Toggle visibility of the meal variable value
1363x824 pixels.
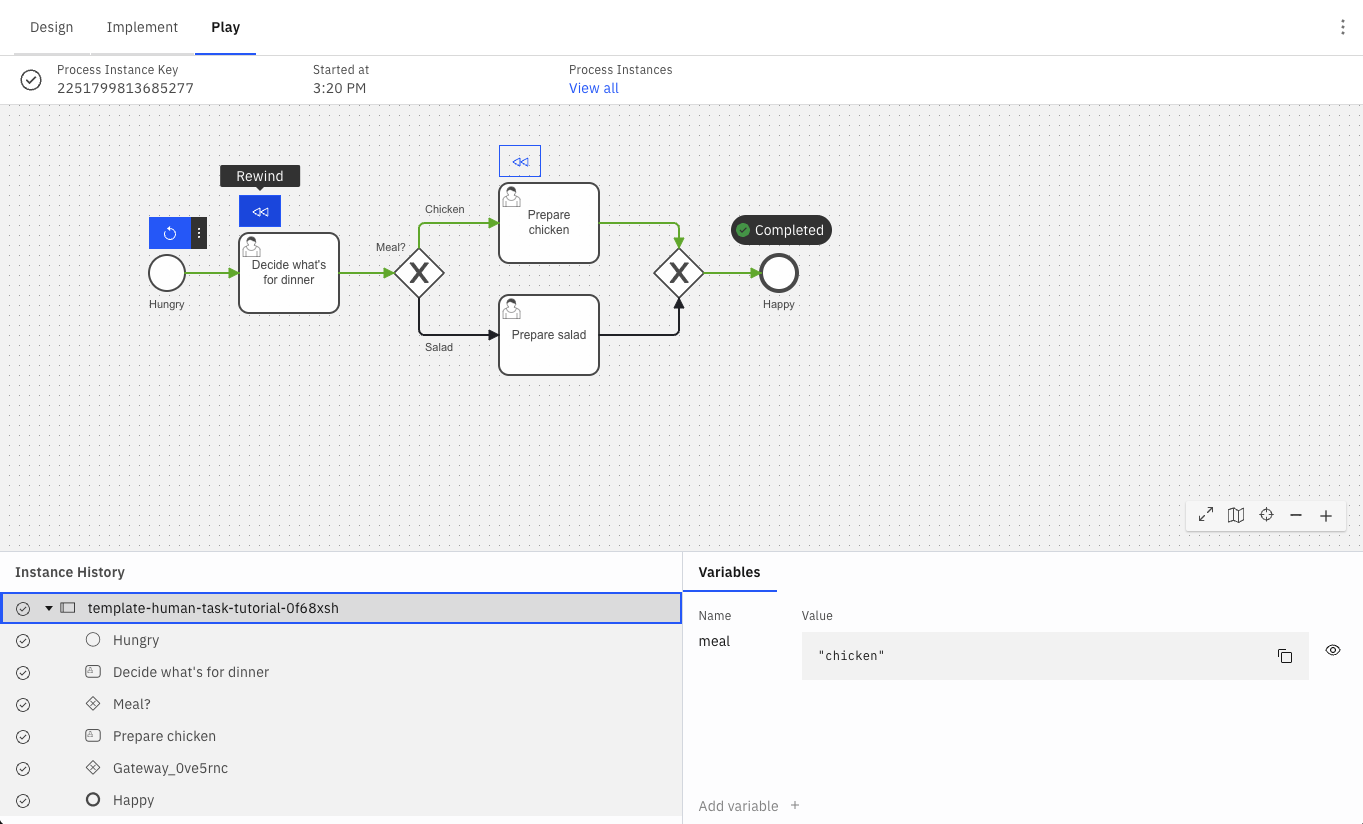coord(1332,650)
